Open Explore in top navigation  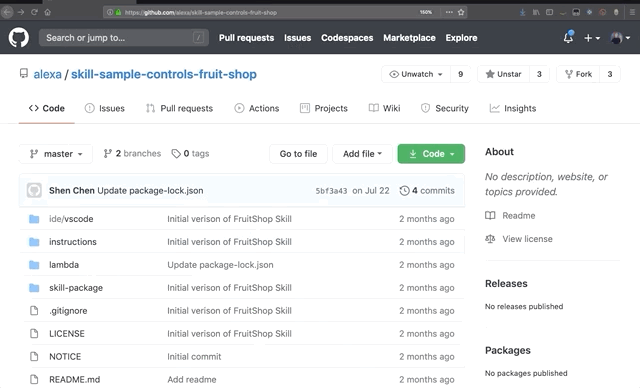(461, 38)
